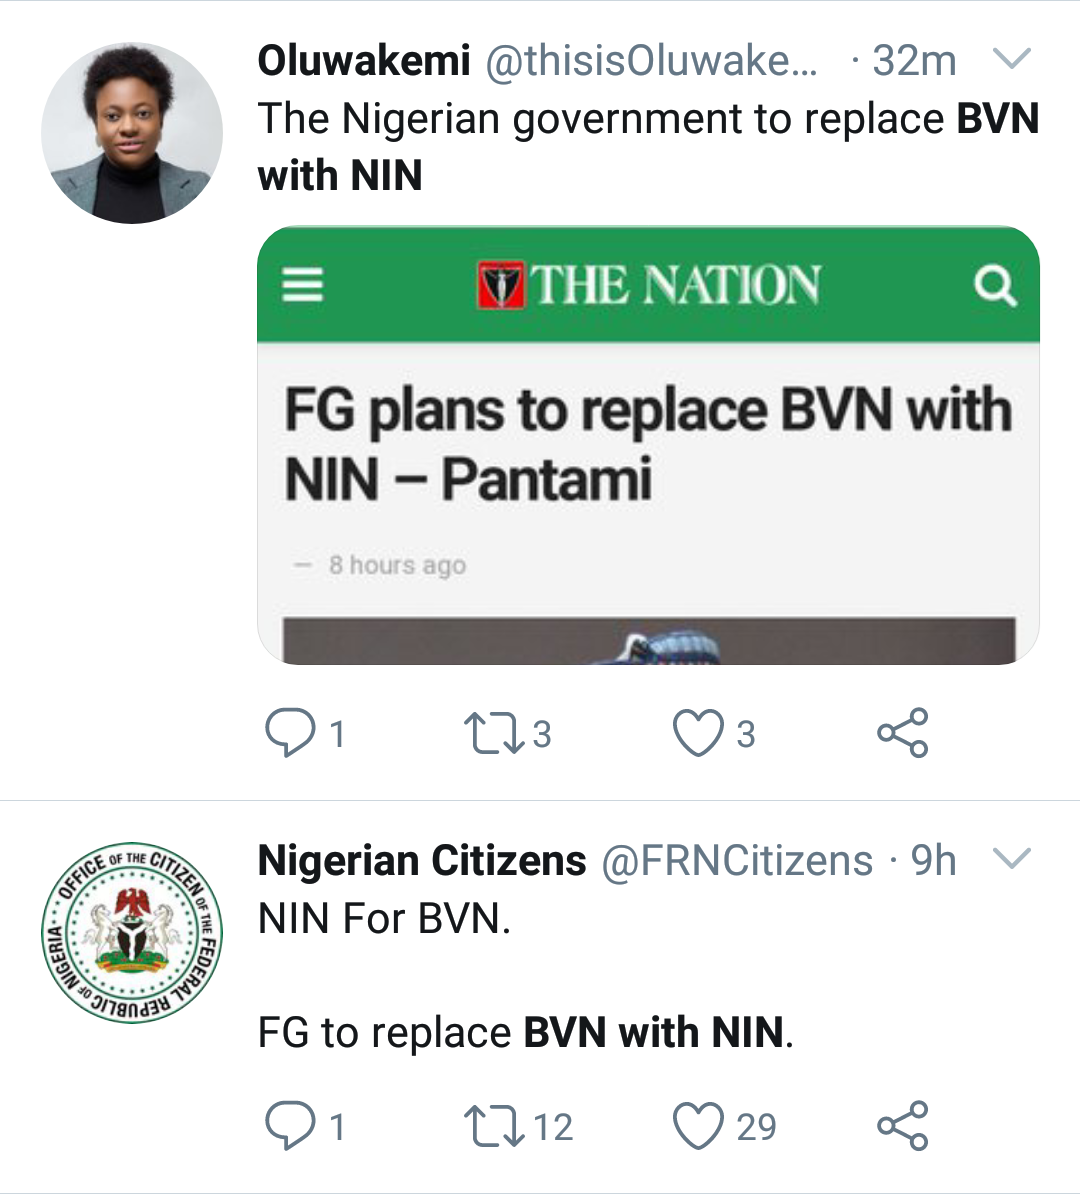
Task: Open 'FG plans to replace BVN' headline
Action: (x=648, y=444)
